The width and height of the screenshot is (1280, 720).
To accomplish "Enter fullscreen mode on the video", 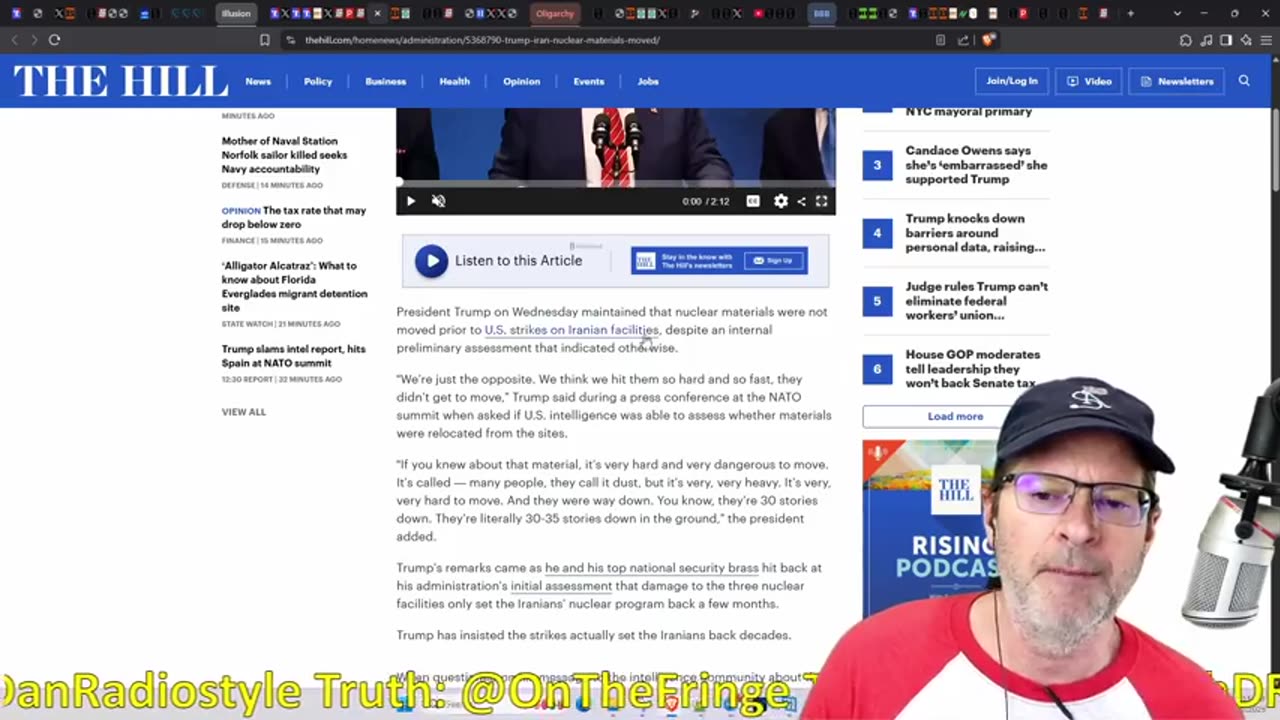I will [x=821, y=201].
